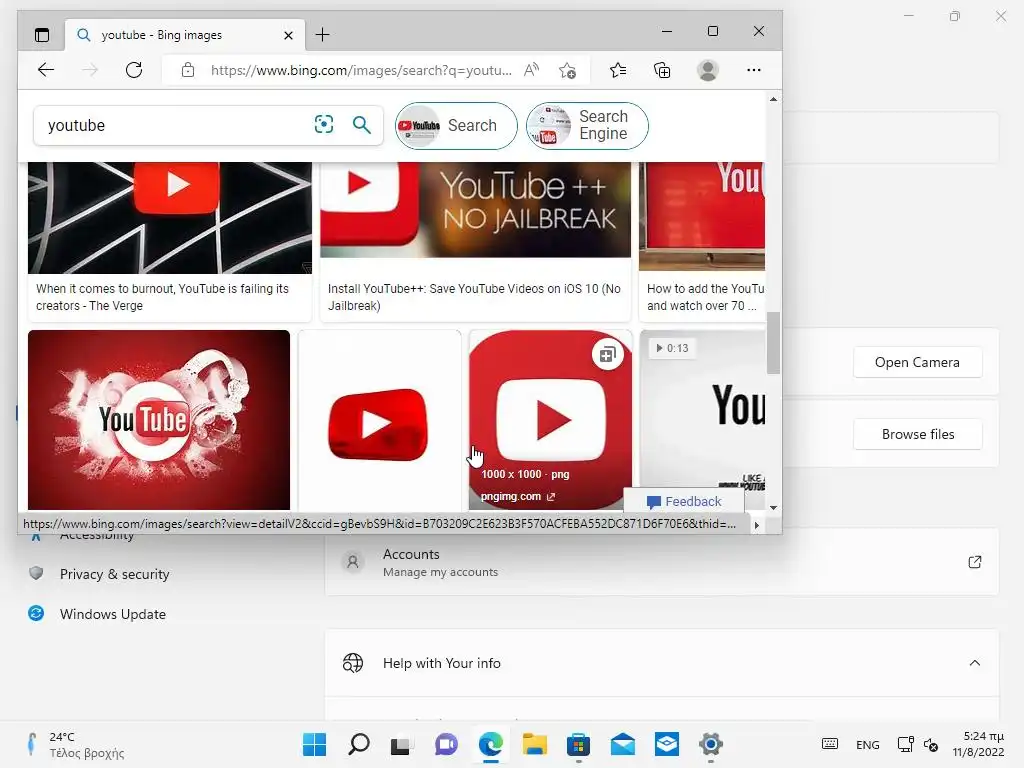
Task: Open the Read aloud icon in address bar
Action: (x=532, y=70)
